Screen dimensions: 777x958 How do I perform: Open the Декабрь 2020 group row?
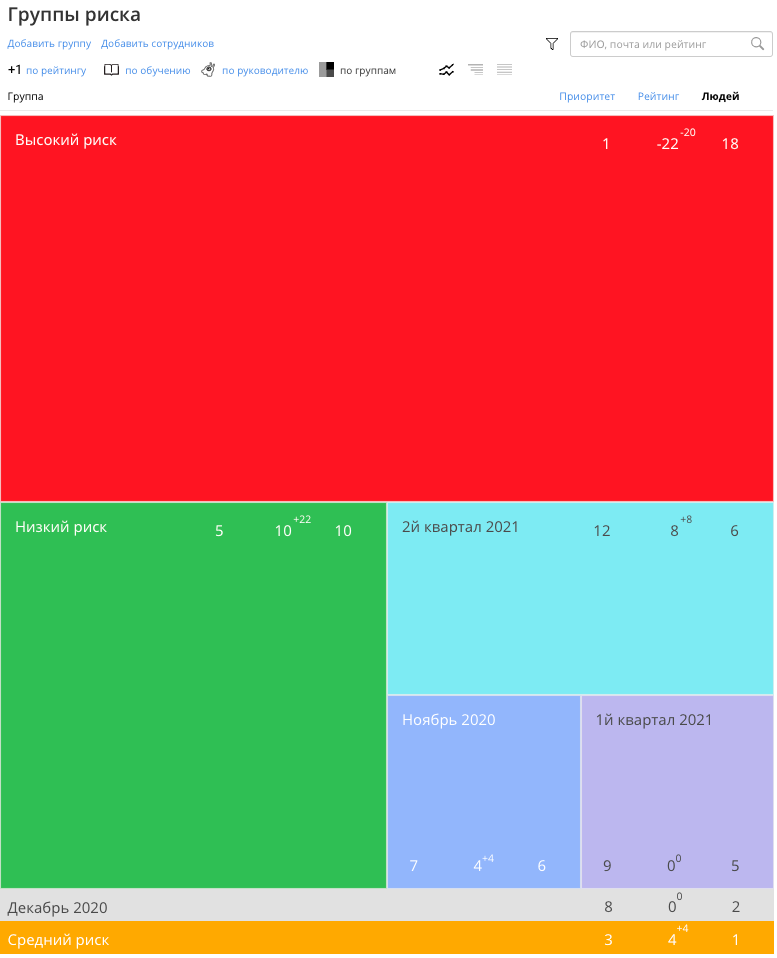[387, 907]
